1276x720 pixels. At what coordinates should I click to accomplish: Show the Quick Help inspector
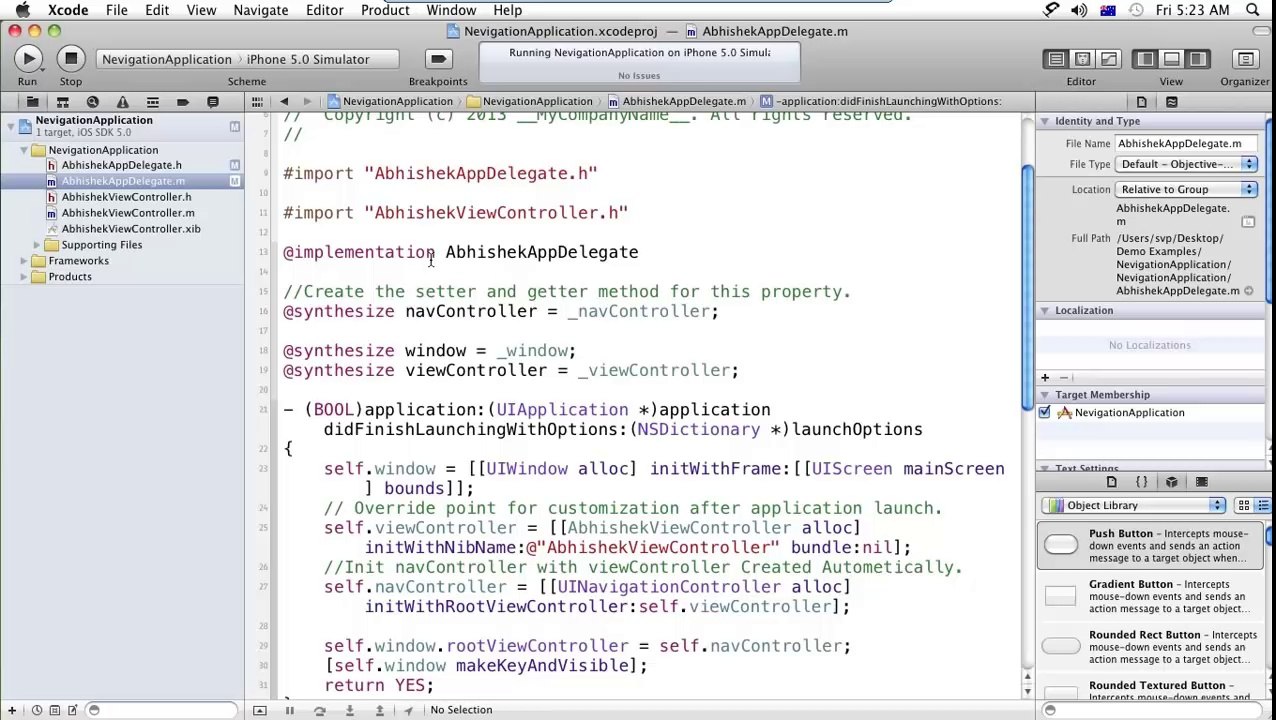click(x=1172, y=102)
